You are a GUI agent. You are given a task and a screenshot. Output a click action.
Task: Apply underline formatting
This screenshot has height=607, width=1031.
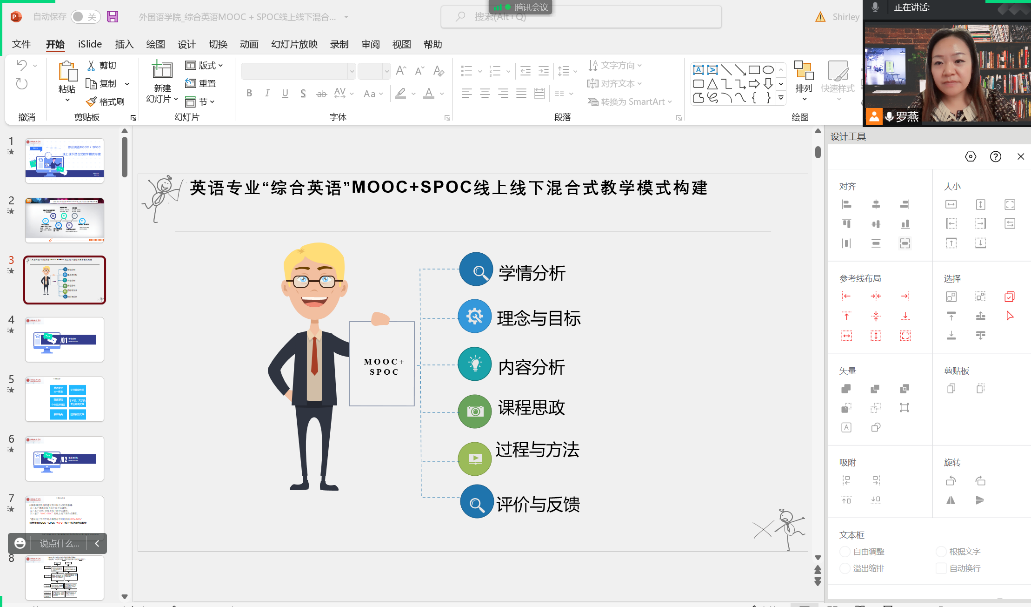coord(285,93)
